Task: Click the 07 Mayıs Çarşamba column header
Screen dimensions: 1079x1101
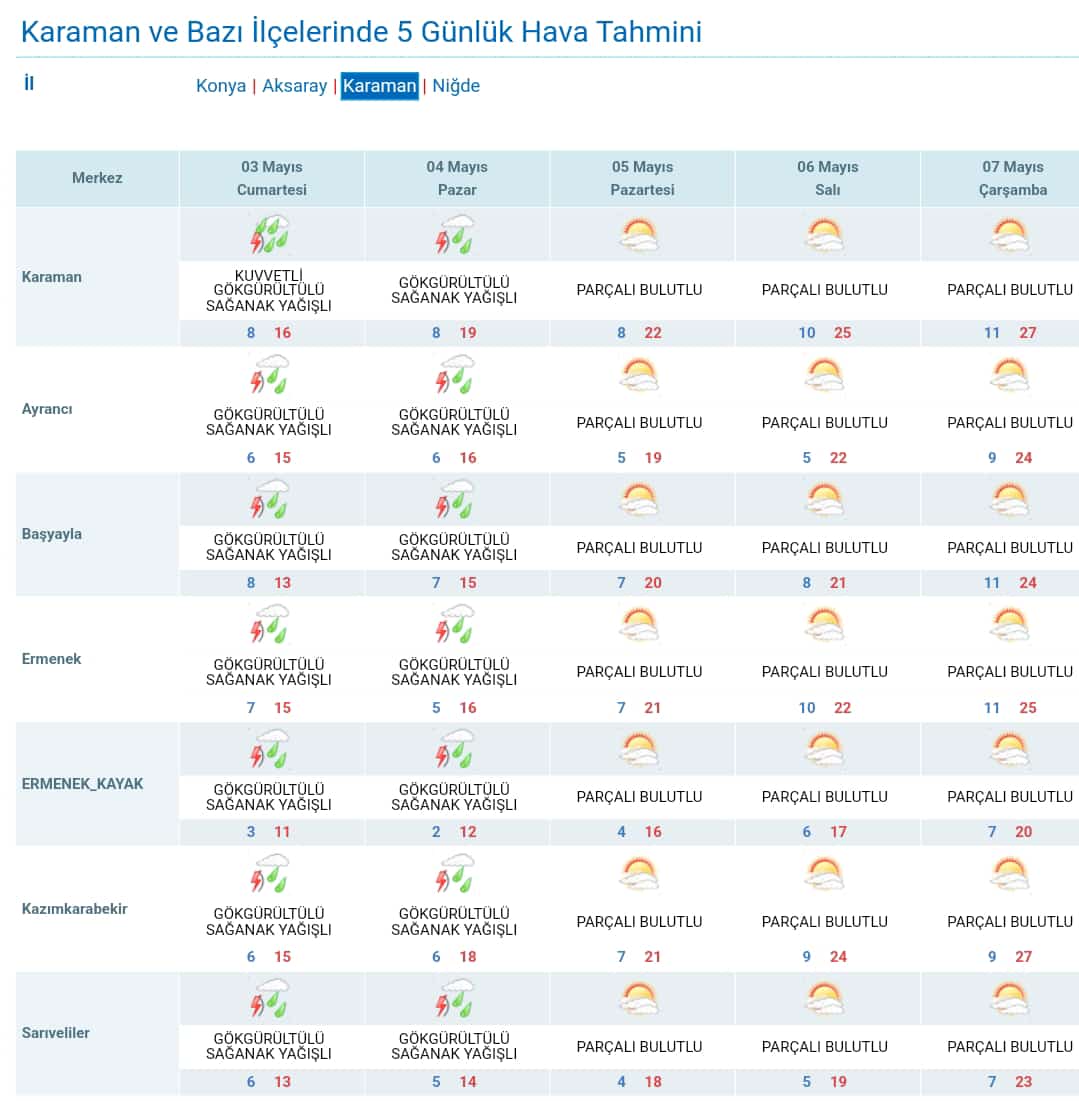Action: [x=1012, y=178]
